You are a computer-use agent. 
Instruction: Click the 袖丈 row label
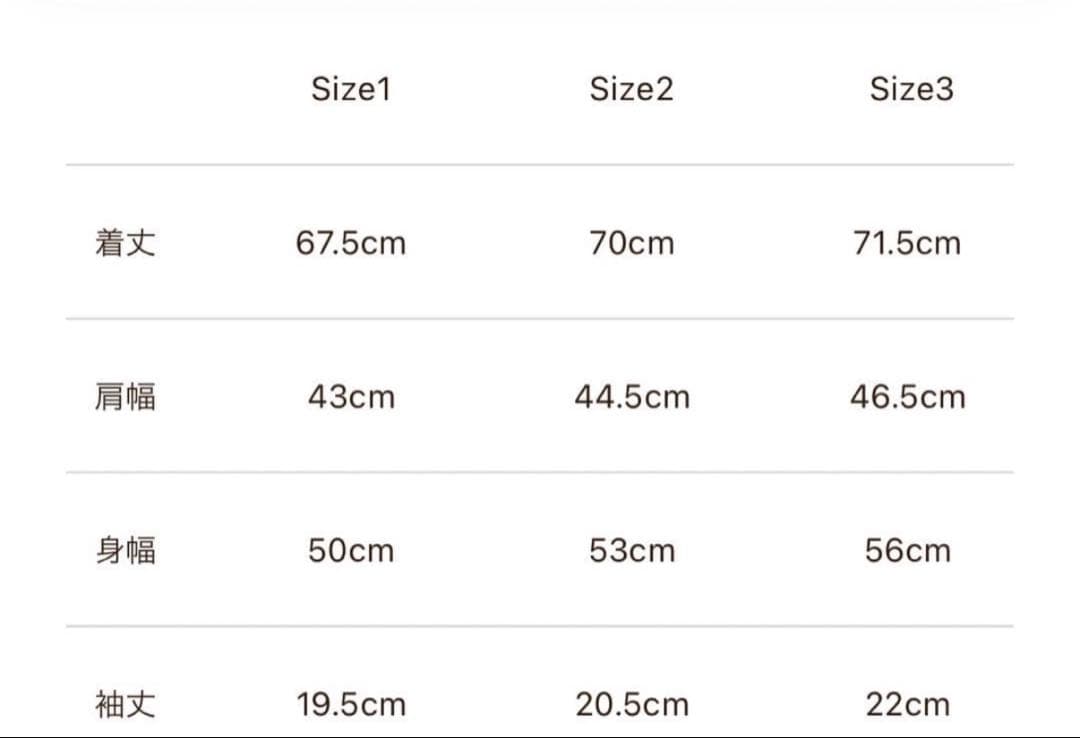coord(125,705)
